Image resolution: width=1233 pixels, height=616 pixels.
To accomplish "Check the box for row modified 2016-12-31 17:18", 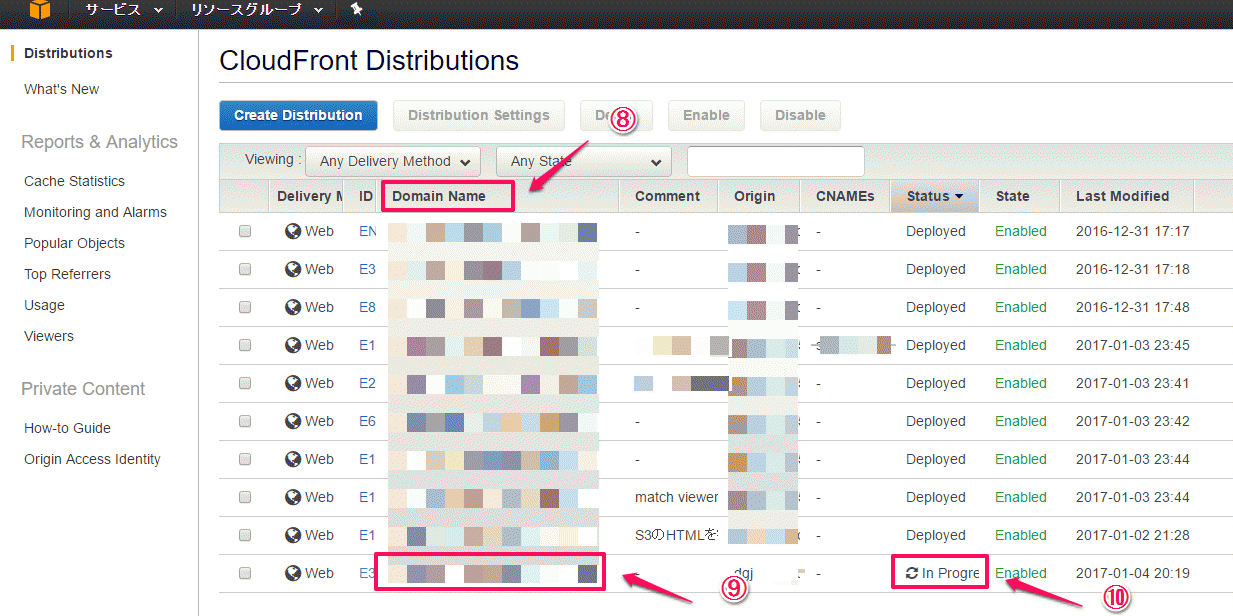I will pyautogui.click(x=245, y=269).
